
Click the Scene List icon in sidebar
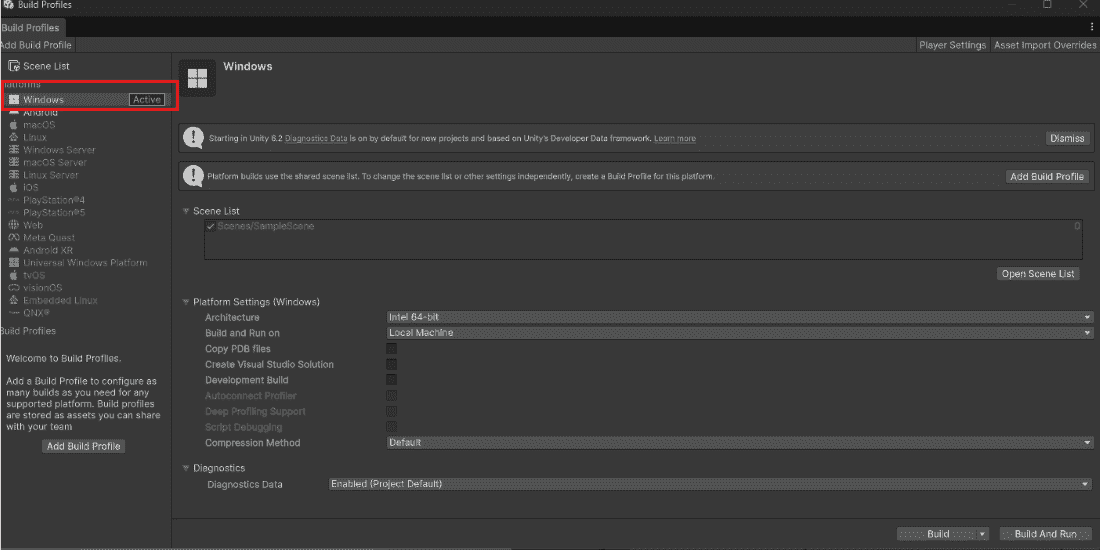(13, 66)
